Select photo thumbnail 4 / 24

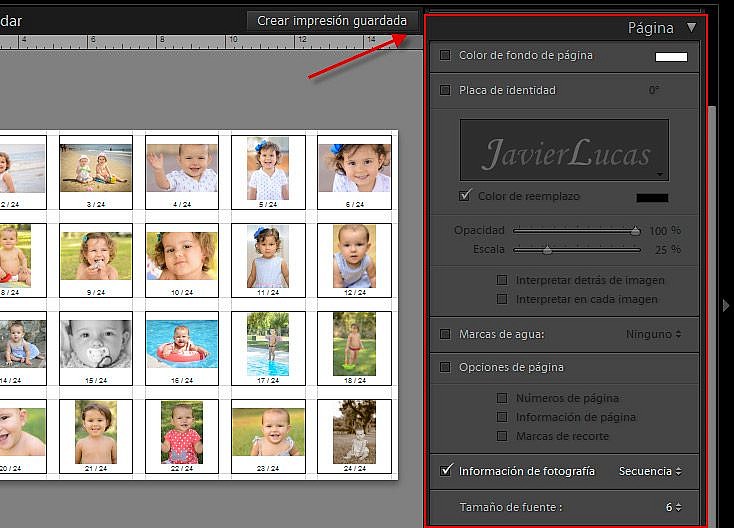[182, 172]
